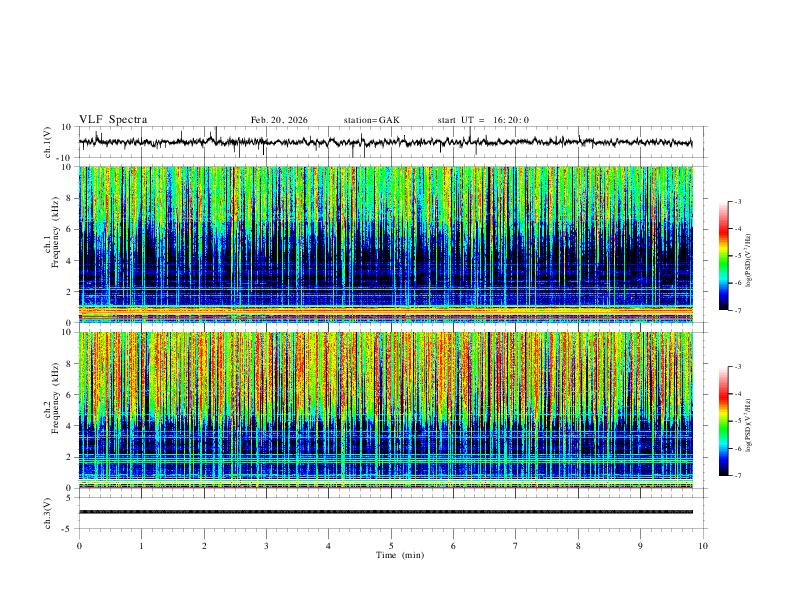The height and width of the screenshot is (612, 792).
Task: Click the "Time (min)" axis title
Action: 400,555
